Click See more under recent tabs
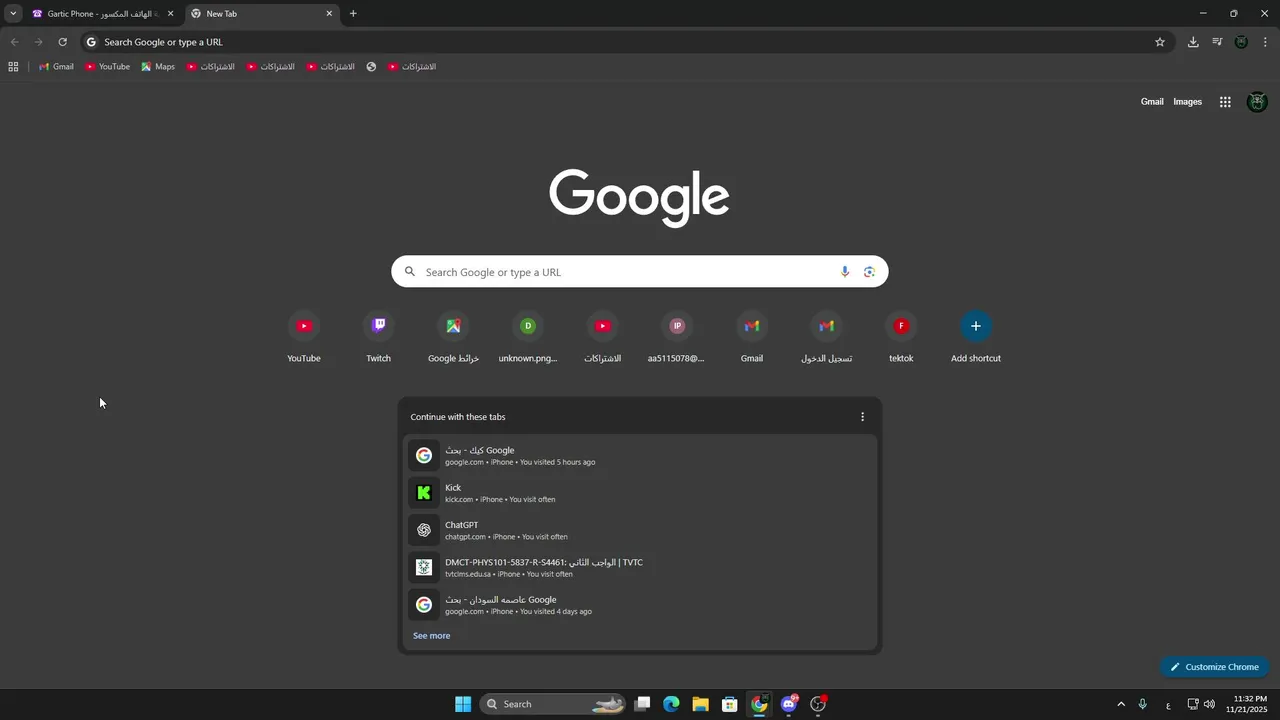The width and height of the screenshot is (1280, 720). (x=431, y=636)
